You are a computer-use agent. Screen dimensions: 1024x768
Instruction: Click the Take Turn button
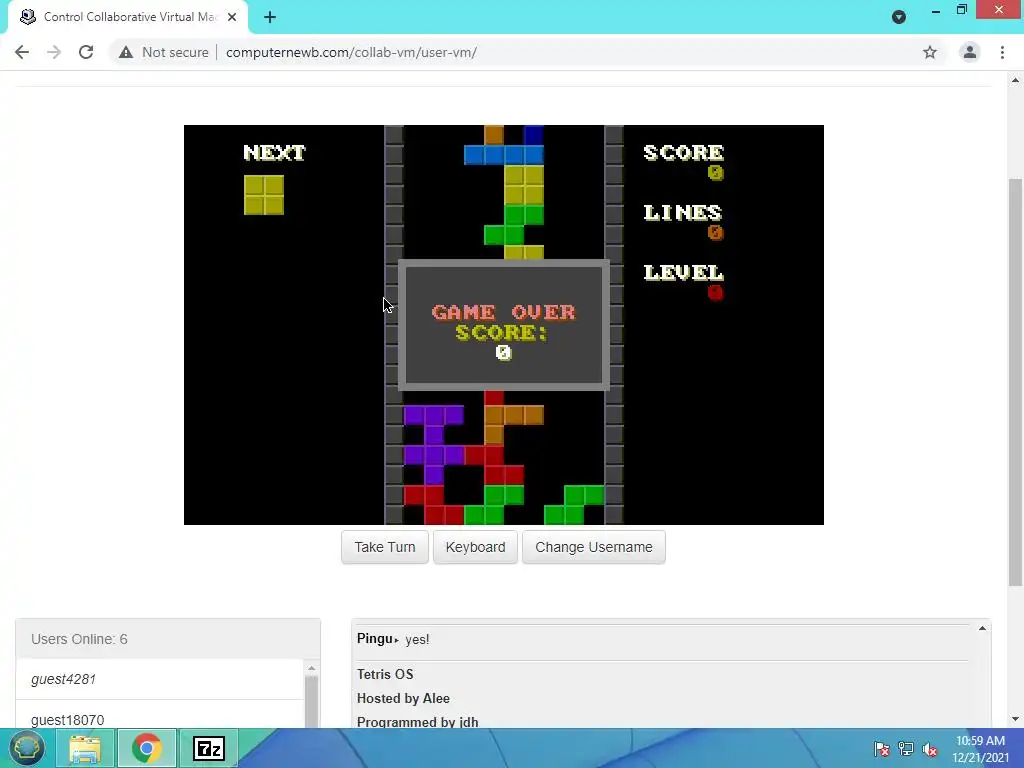pyautogui.click(x=385, y=547)
